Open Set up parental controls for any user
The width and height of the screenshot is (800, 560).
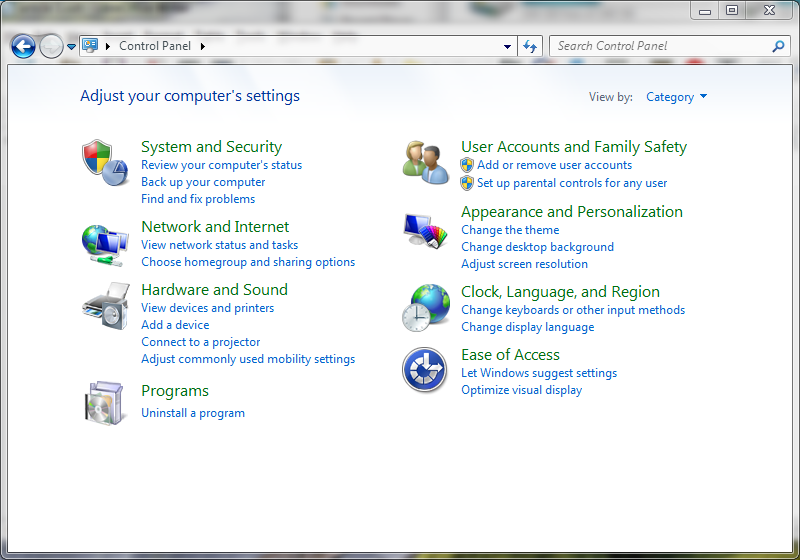coord(572,183)
